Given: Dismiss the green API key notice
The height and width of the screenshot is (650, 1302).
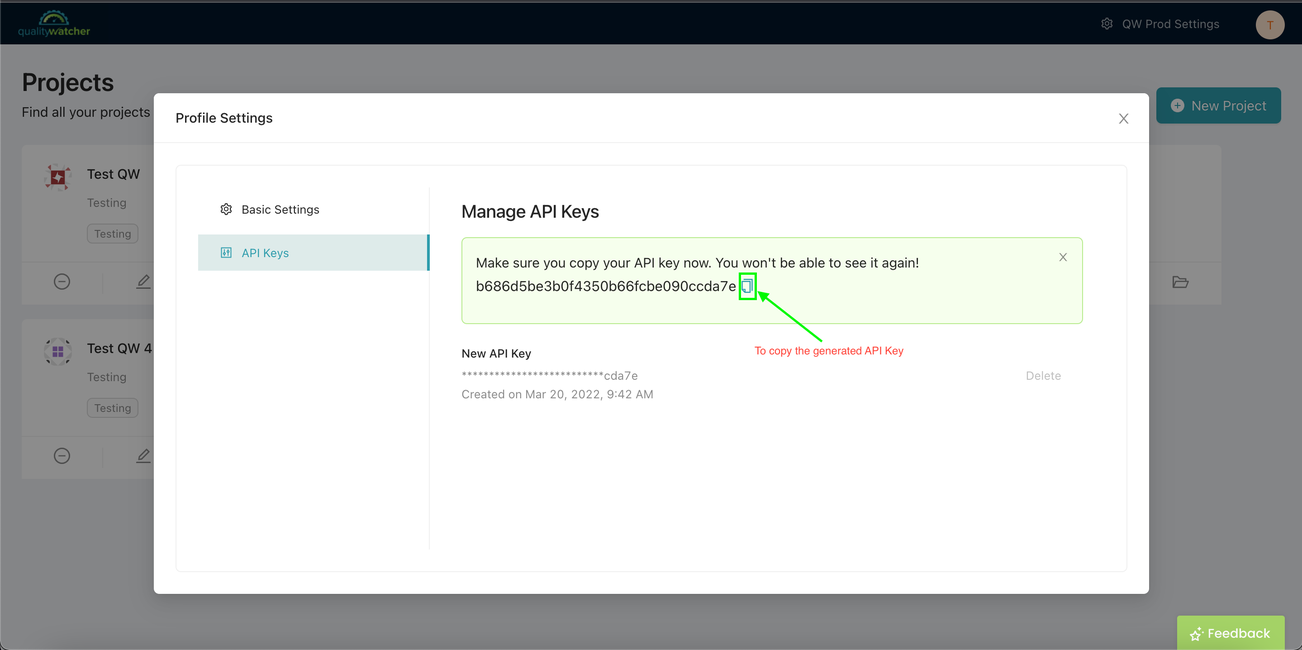Looking at the screenshot, I should (1063, 257).
